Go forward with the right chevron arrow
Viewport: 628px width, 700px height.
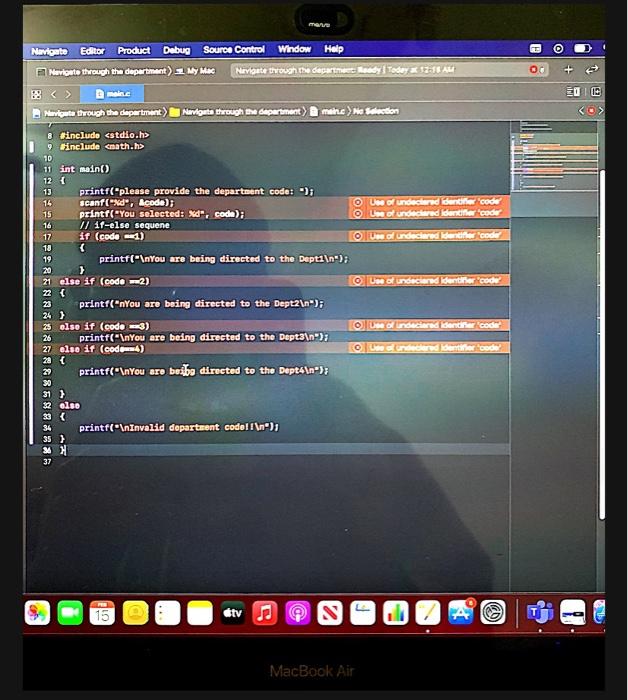(68, 94)
